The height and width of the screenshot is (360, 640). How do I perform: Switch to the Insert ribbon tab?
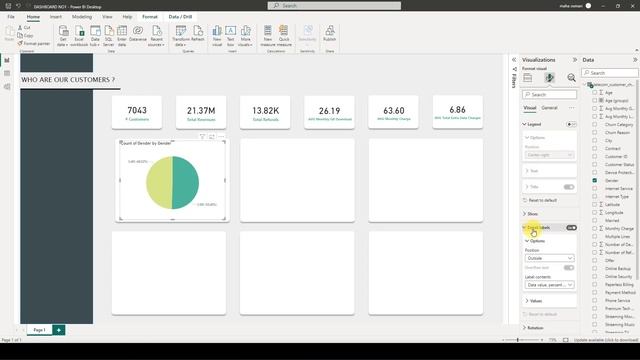[x=56, y=17]
